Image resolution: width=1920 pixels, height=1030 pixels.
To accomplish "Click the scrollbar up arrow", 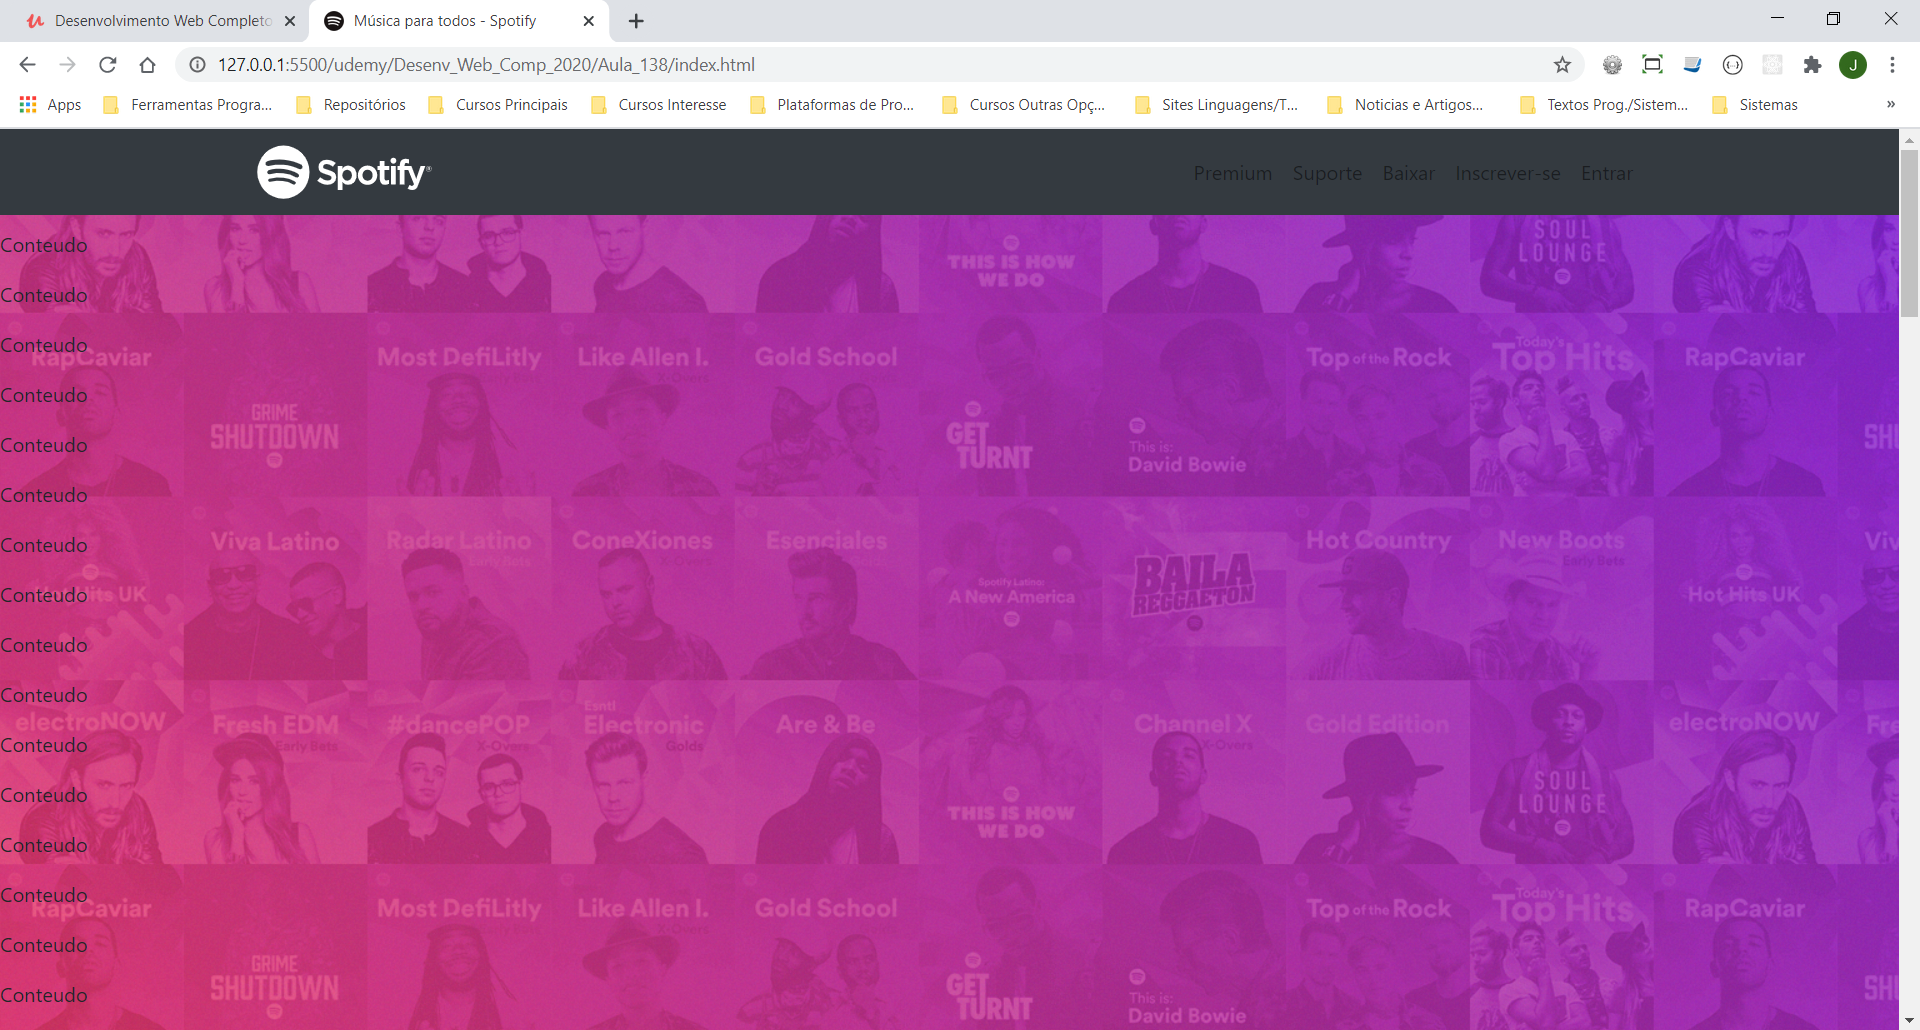I will pos(1909,140).
